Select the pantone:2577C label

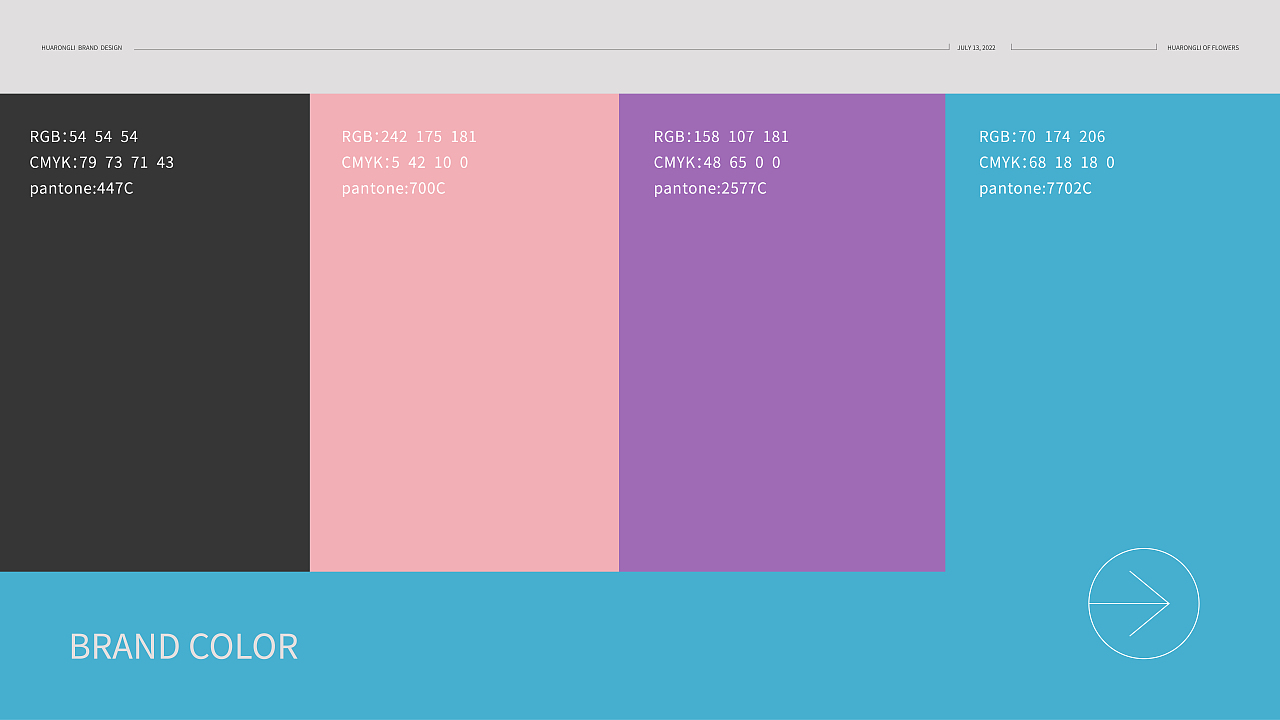(710, 188)
